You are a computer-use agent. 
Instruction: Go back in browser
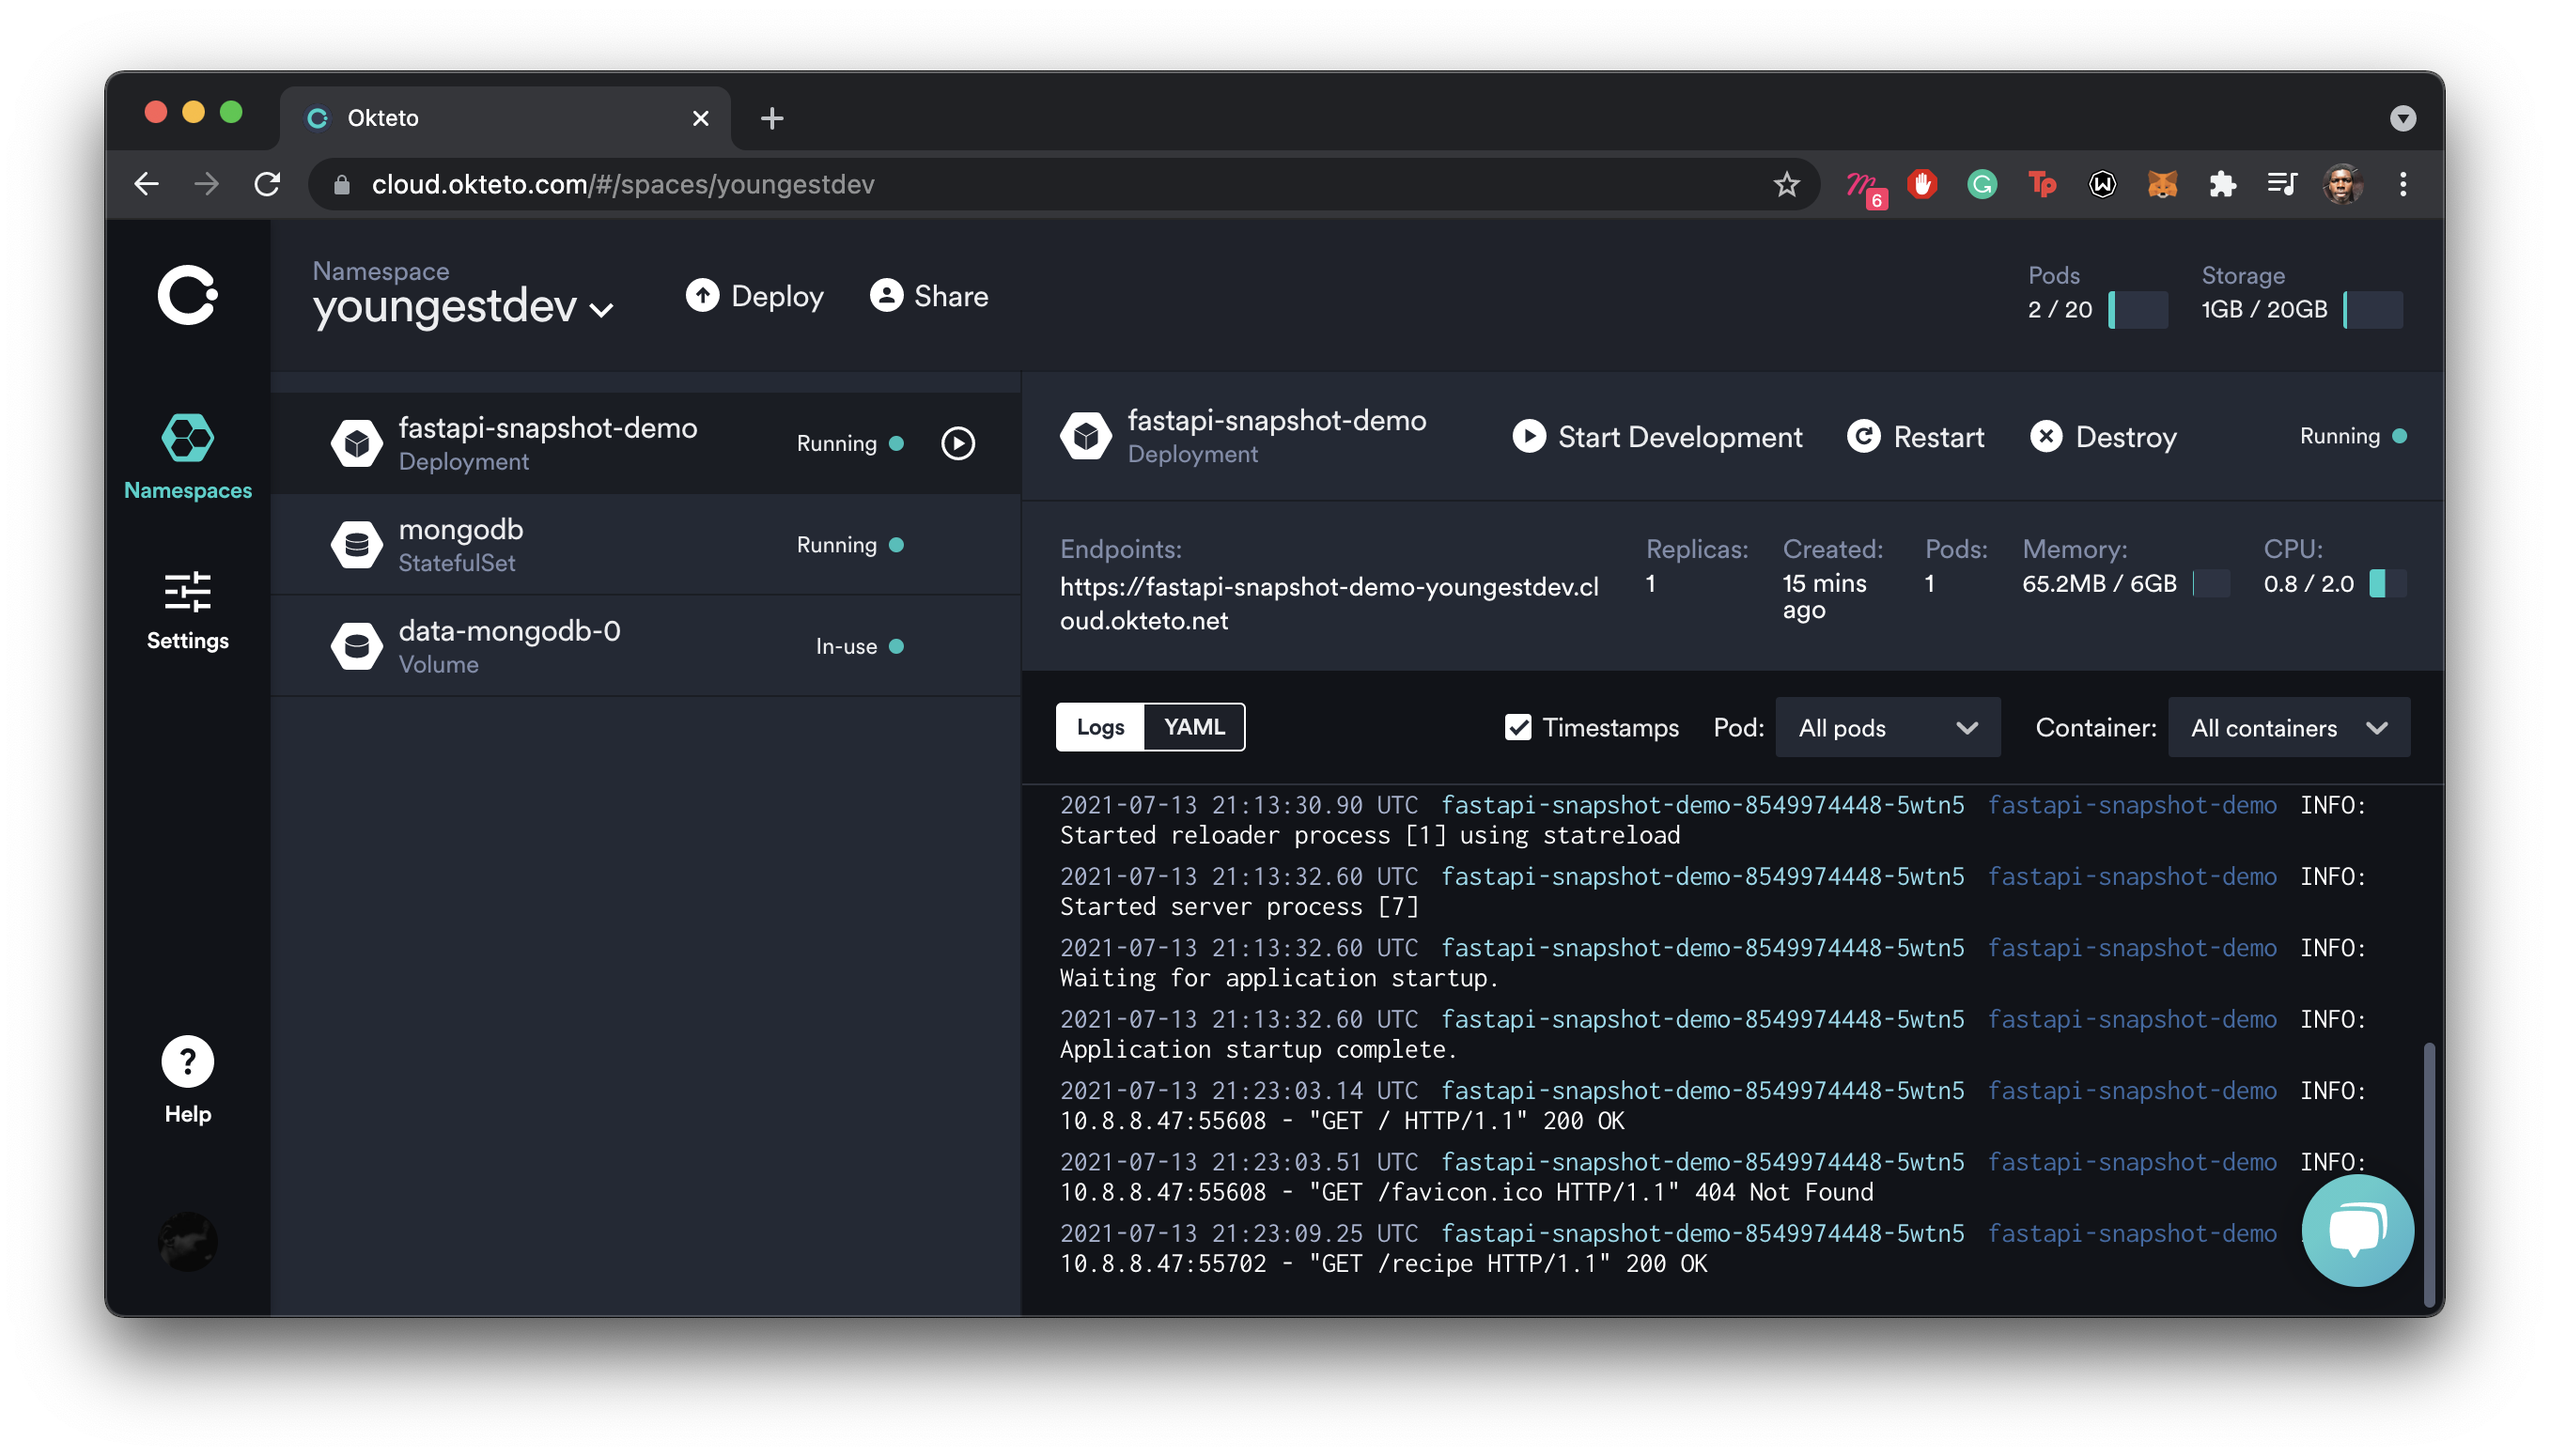[147, 184]
